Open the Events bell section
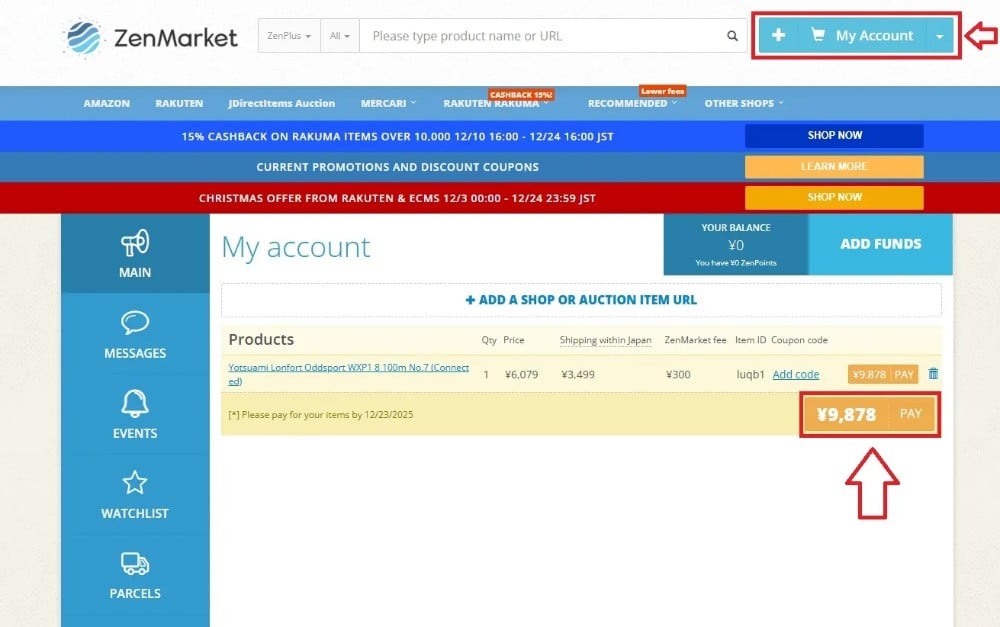Viewport: 1000px width, 627px height. tap(135, 415)
